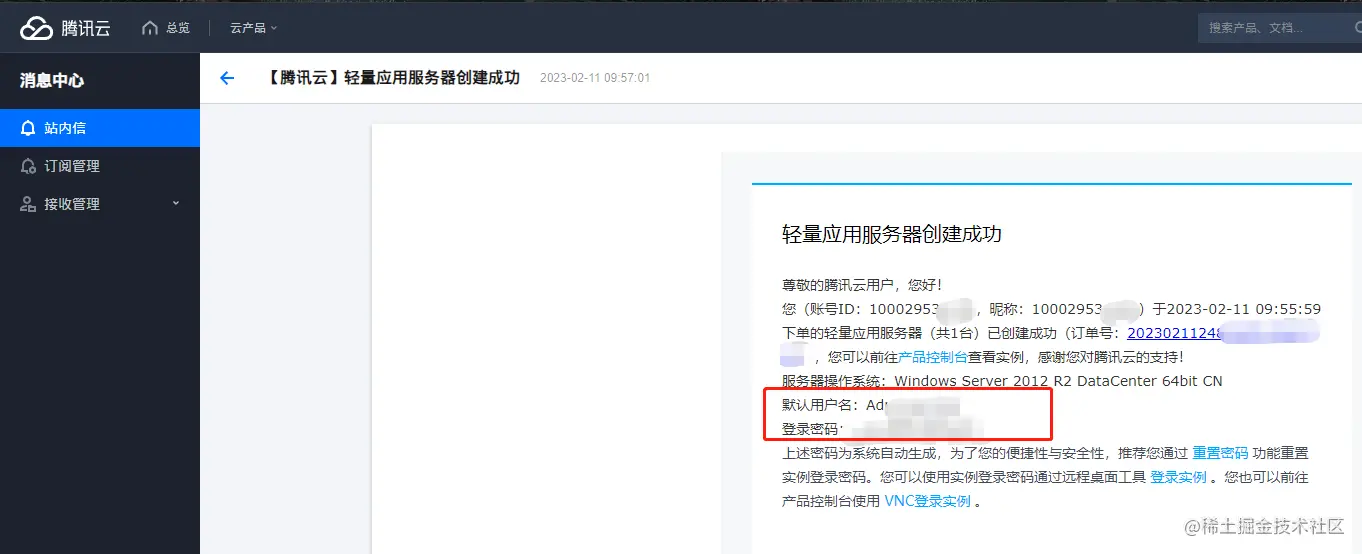Open the VNC登录实例 link
The width and height of the screenshot is (1362, 554).
pyautogui.click(x=927, y=501)
